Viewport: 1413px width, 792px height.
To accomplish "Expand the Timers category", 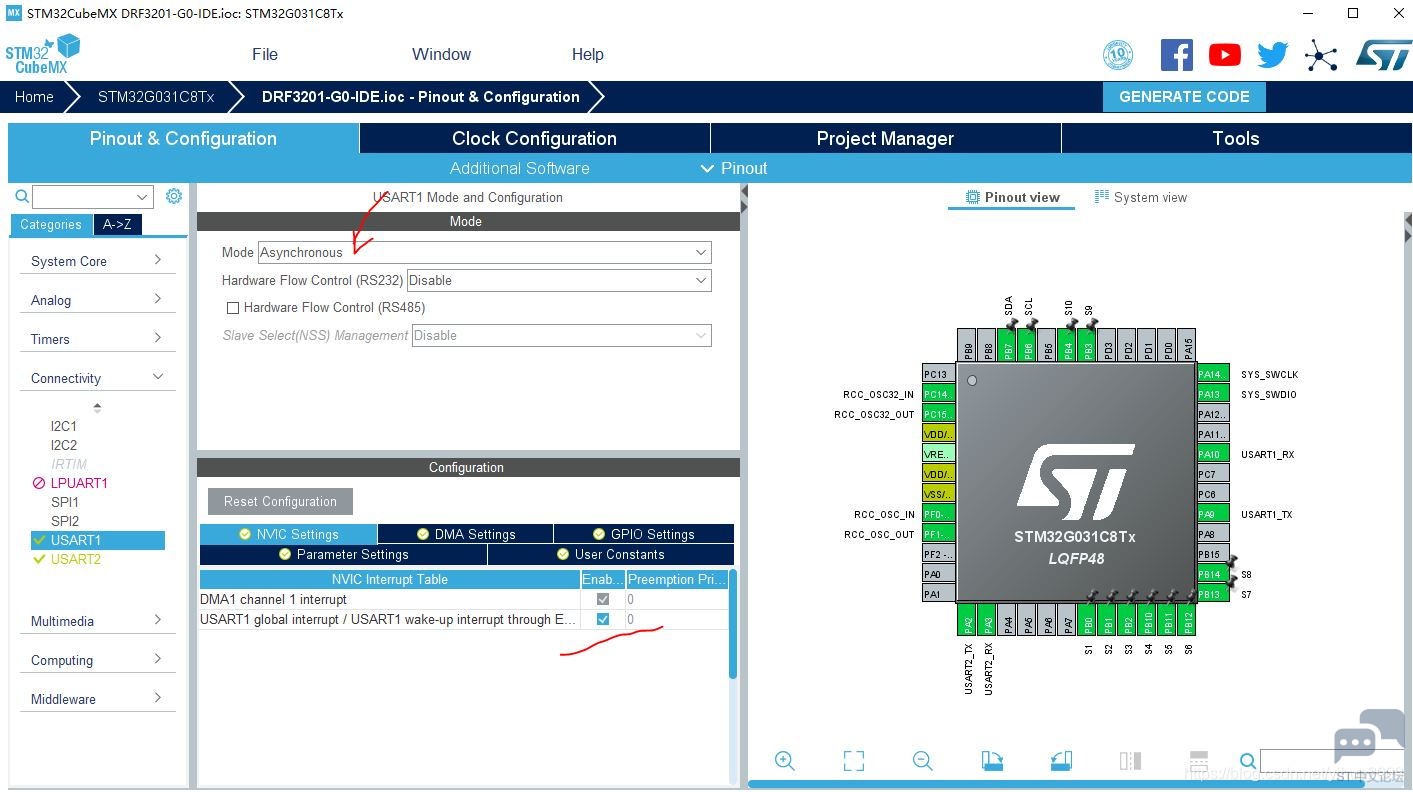I will pos(98,339).
